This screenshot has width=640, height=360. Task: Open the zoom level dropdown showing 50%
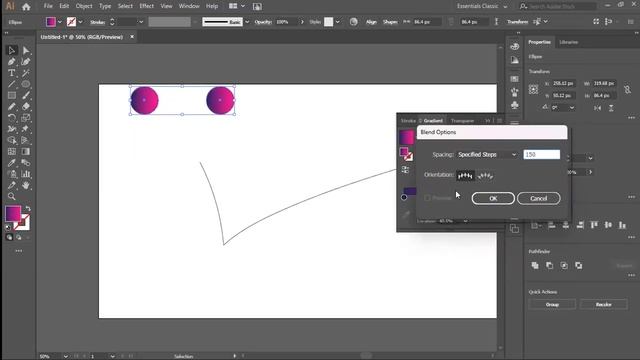click(x=65, y=356)
